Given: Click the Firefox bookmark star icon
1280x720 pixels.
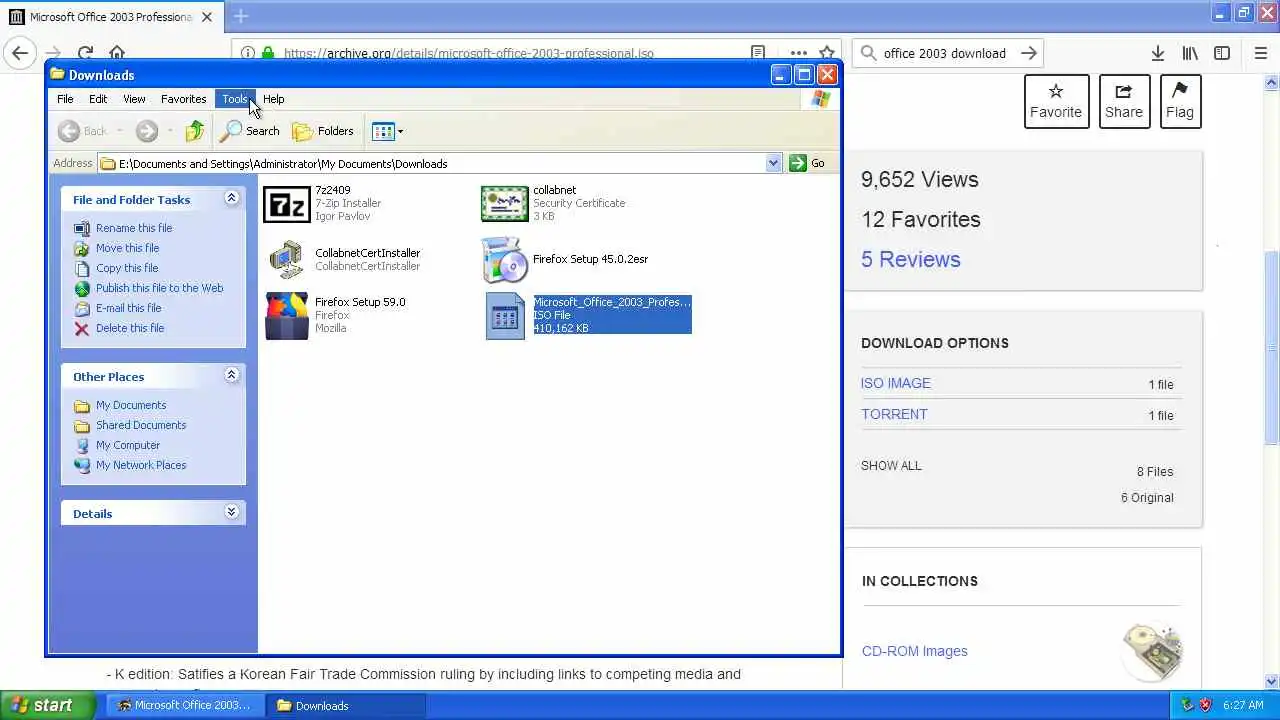Looking at the screenshot, I should [x=827, y=53].
